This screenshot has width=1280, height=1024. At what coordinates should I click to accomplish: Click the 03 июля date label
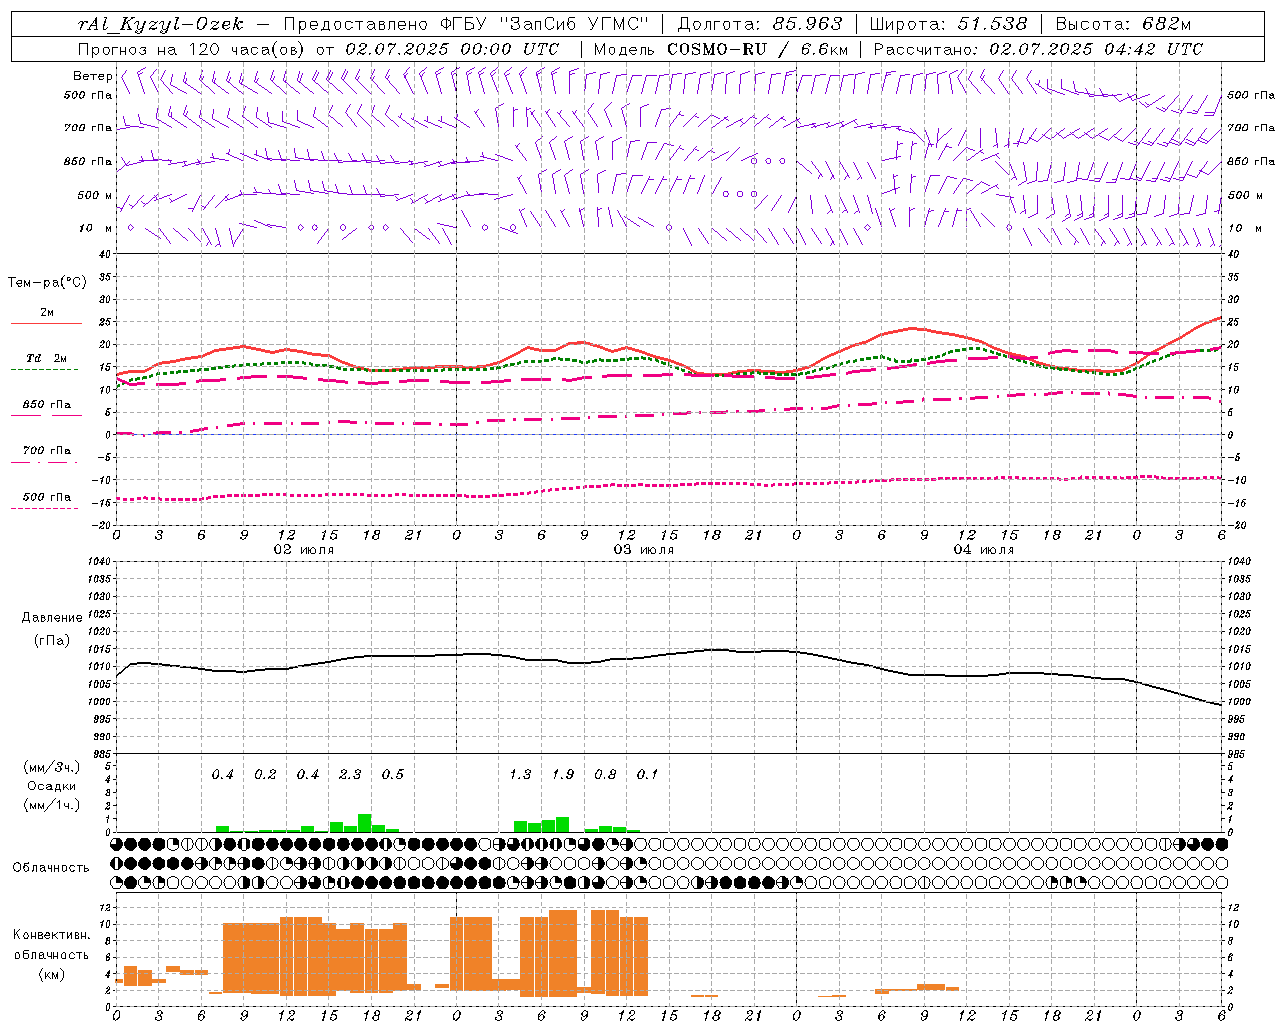click(x=644, y=550)
